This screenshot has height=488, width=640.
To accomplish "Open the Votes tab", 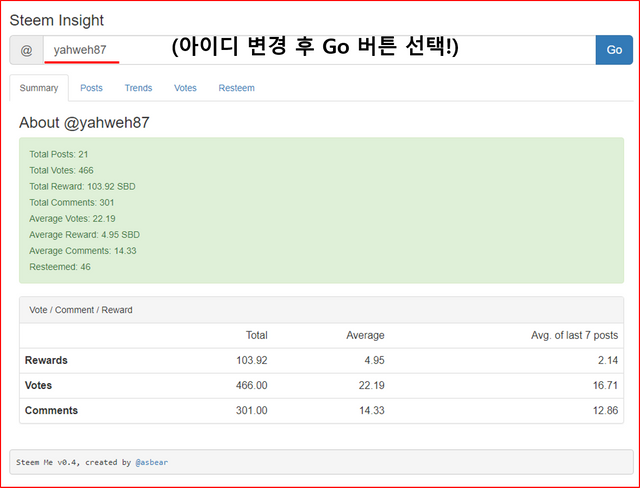I will click(185, 88).
